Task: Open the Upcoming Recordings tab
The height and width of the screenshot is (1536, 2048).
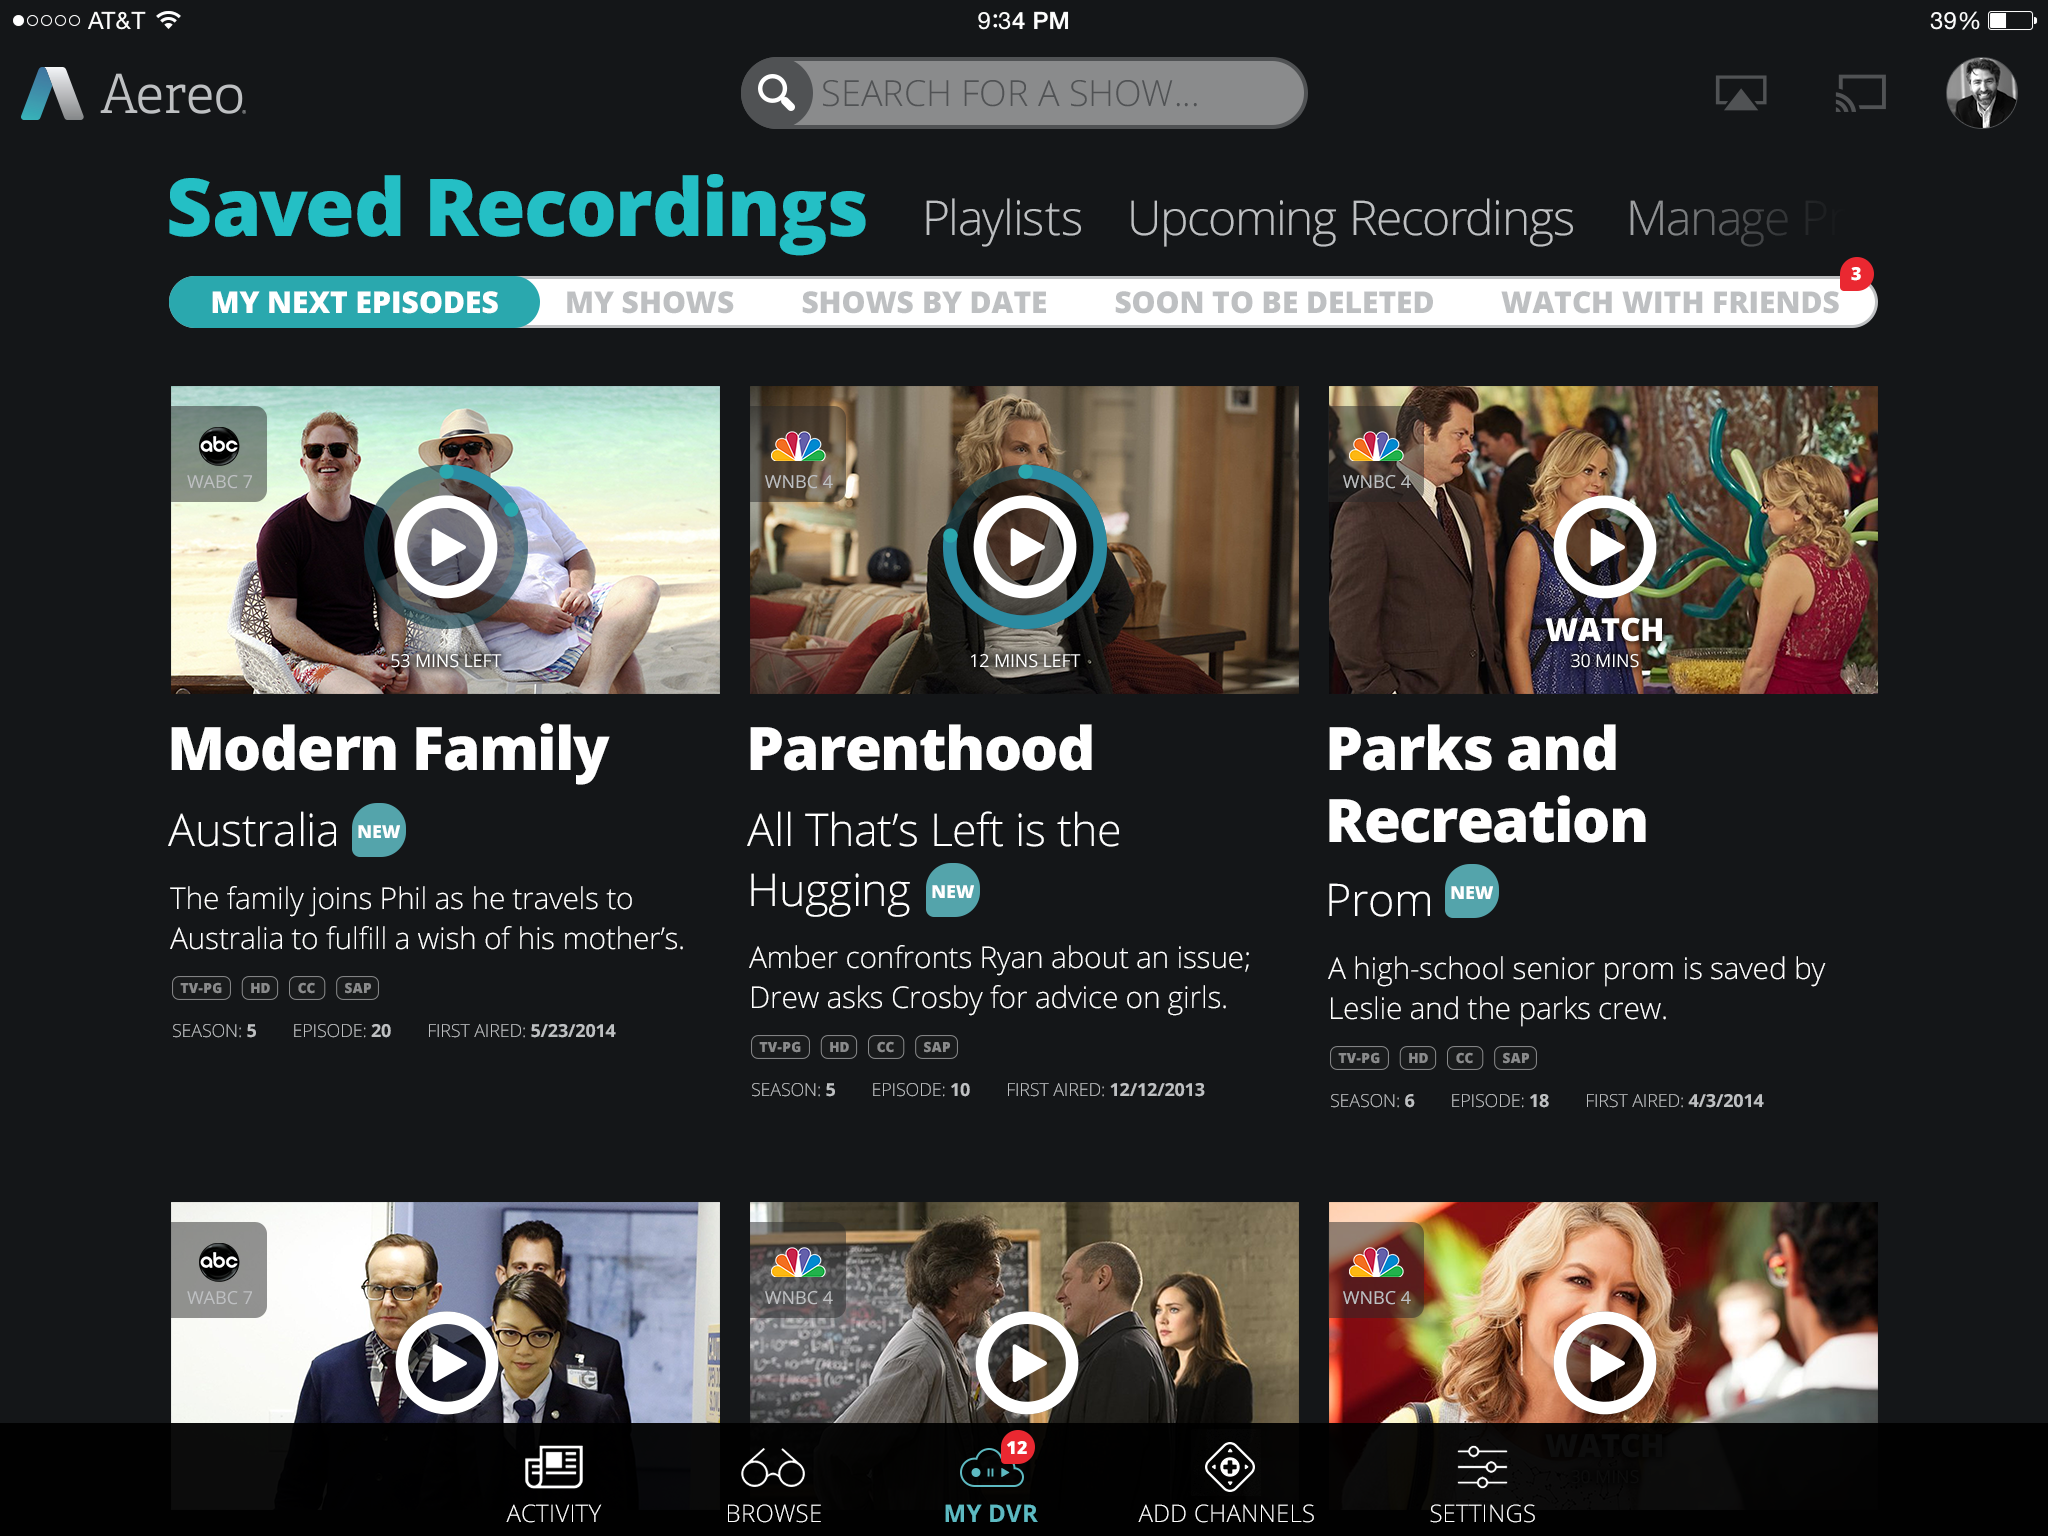Action: [x=1350, y=218]
